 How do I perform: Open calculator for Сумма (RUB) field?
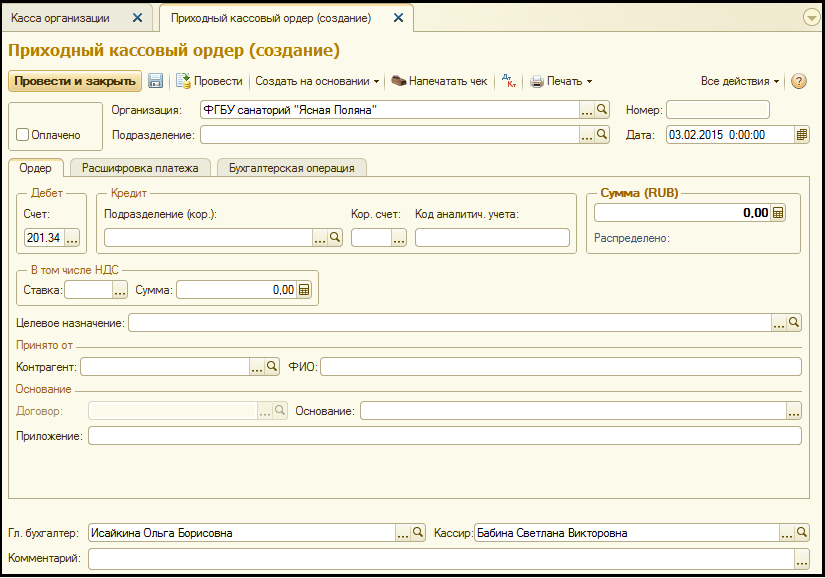(779, 212)
